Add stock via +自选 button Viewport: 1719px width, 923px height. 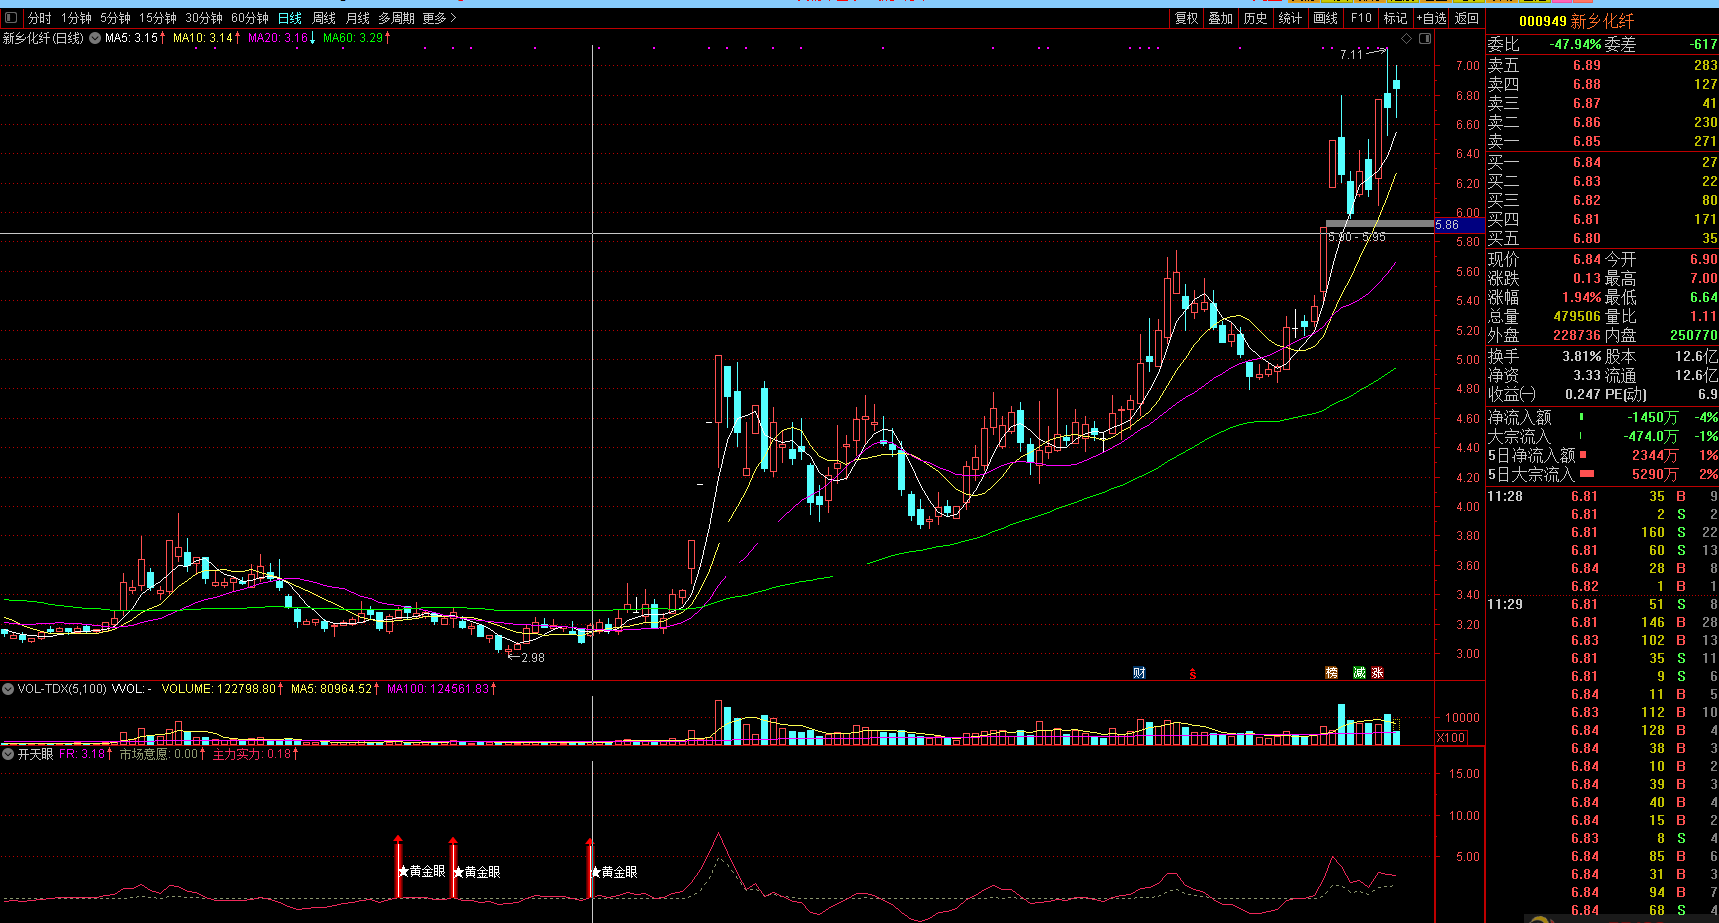point(1431,18)
